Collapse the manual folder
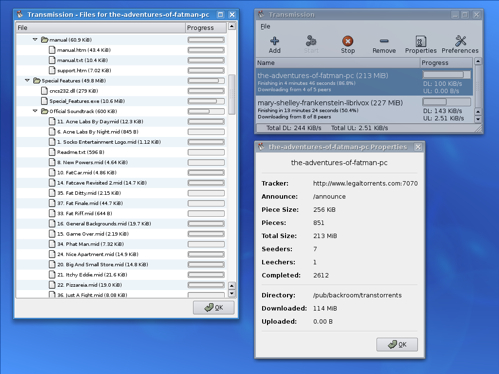Image resolution: width=499 pixels, height=374 pixels. click(35, 40)
